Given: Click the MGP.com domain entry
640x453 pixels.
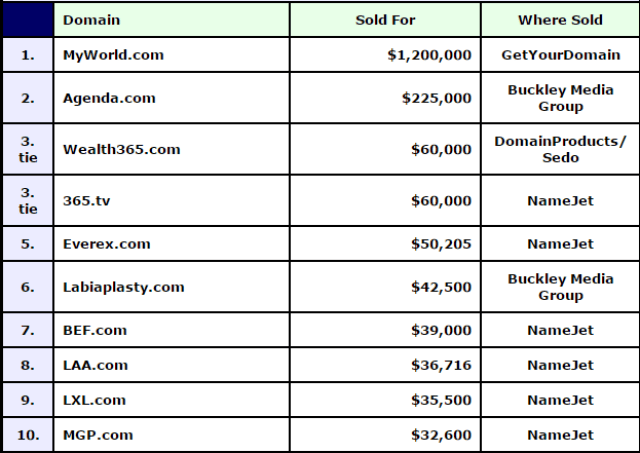Looking at the screenshot, I should click(98, 435).
